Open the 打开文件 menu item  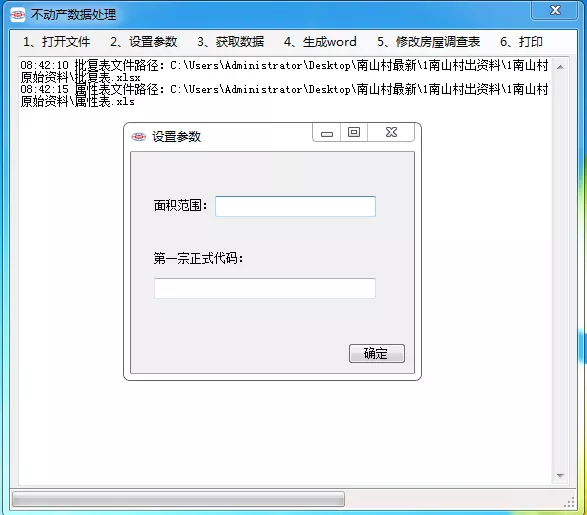57,42
